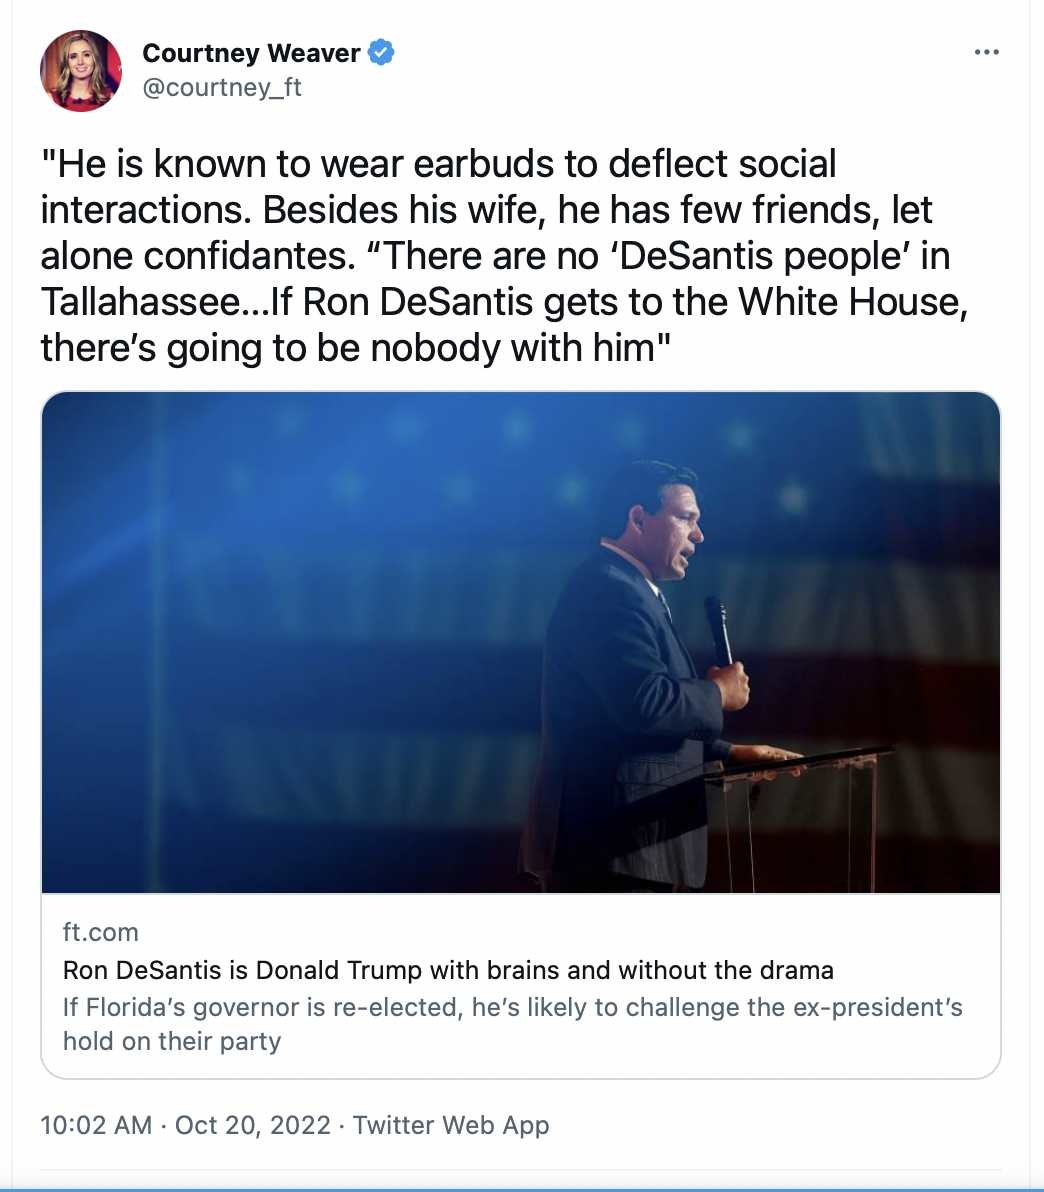Open the three-dot more options menu

986,52
